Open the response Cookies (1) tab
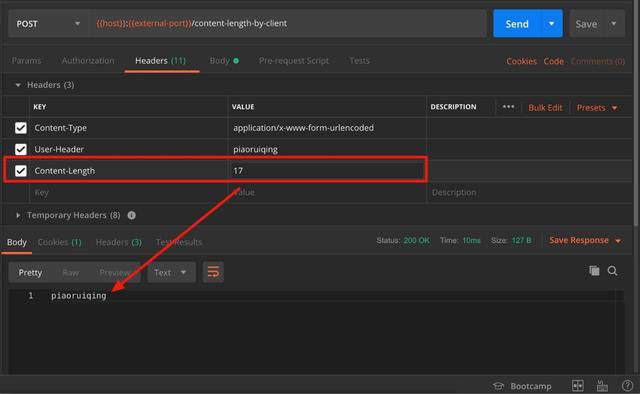640x394 pixels. (x=60, y=242)
